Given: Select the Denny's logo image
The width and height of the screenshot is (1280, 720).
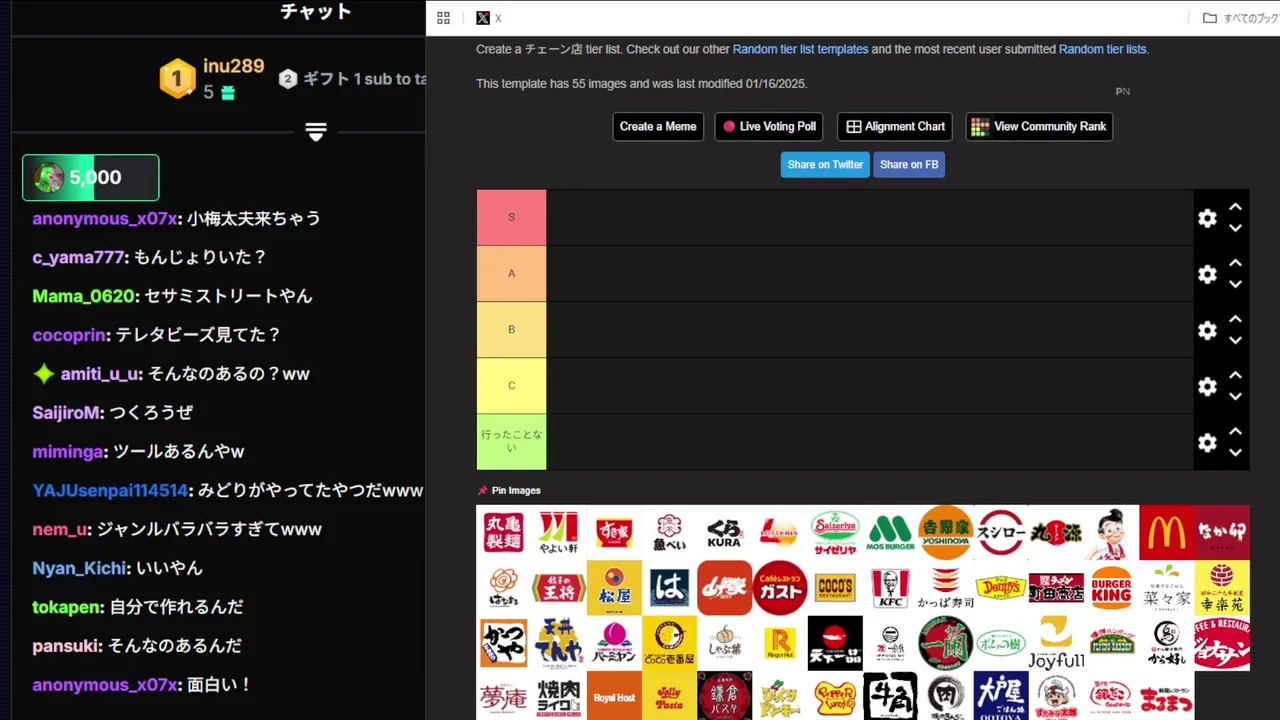Looking at the screenshot, I should (x=1001, y=587).
